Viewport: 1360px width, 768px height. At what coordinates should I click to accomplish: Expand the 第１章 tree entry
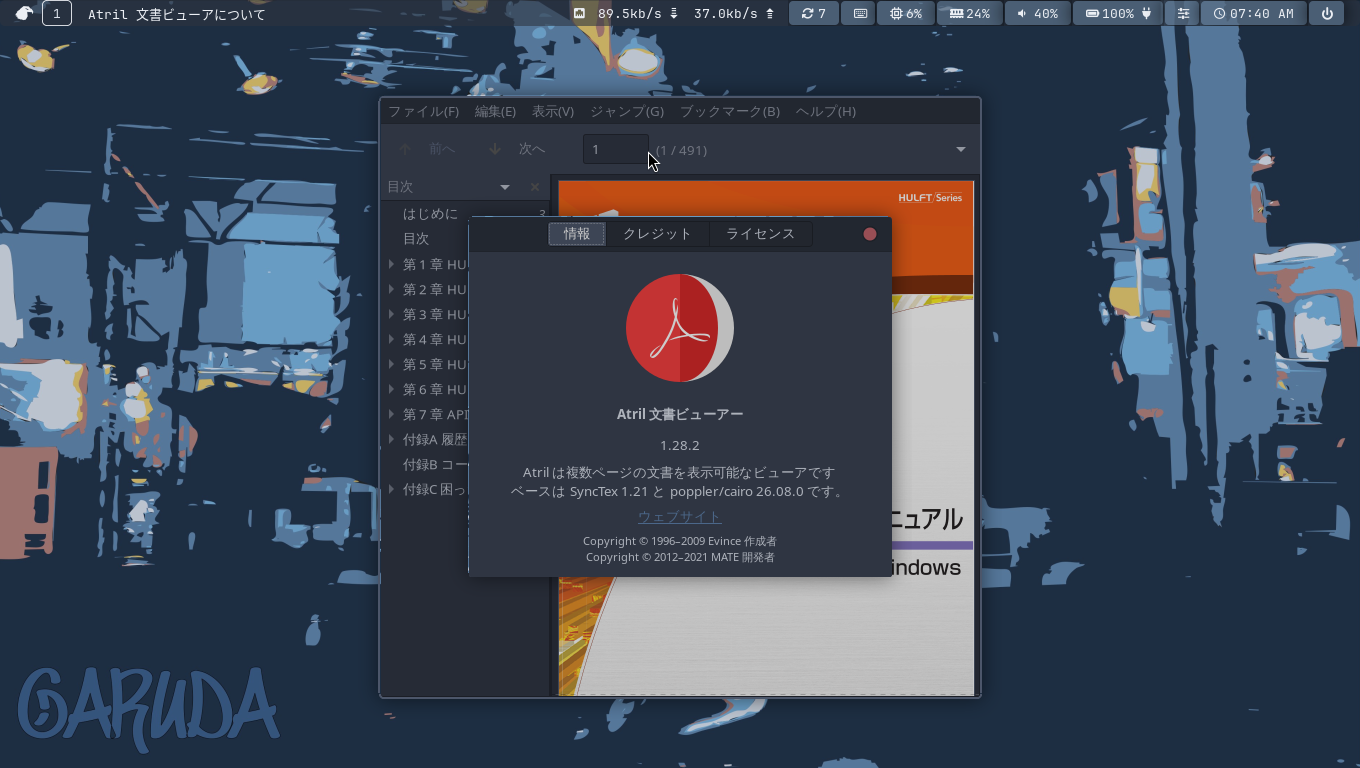(392, 264)
